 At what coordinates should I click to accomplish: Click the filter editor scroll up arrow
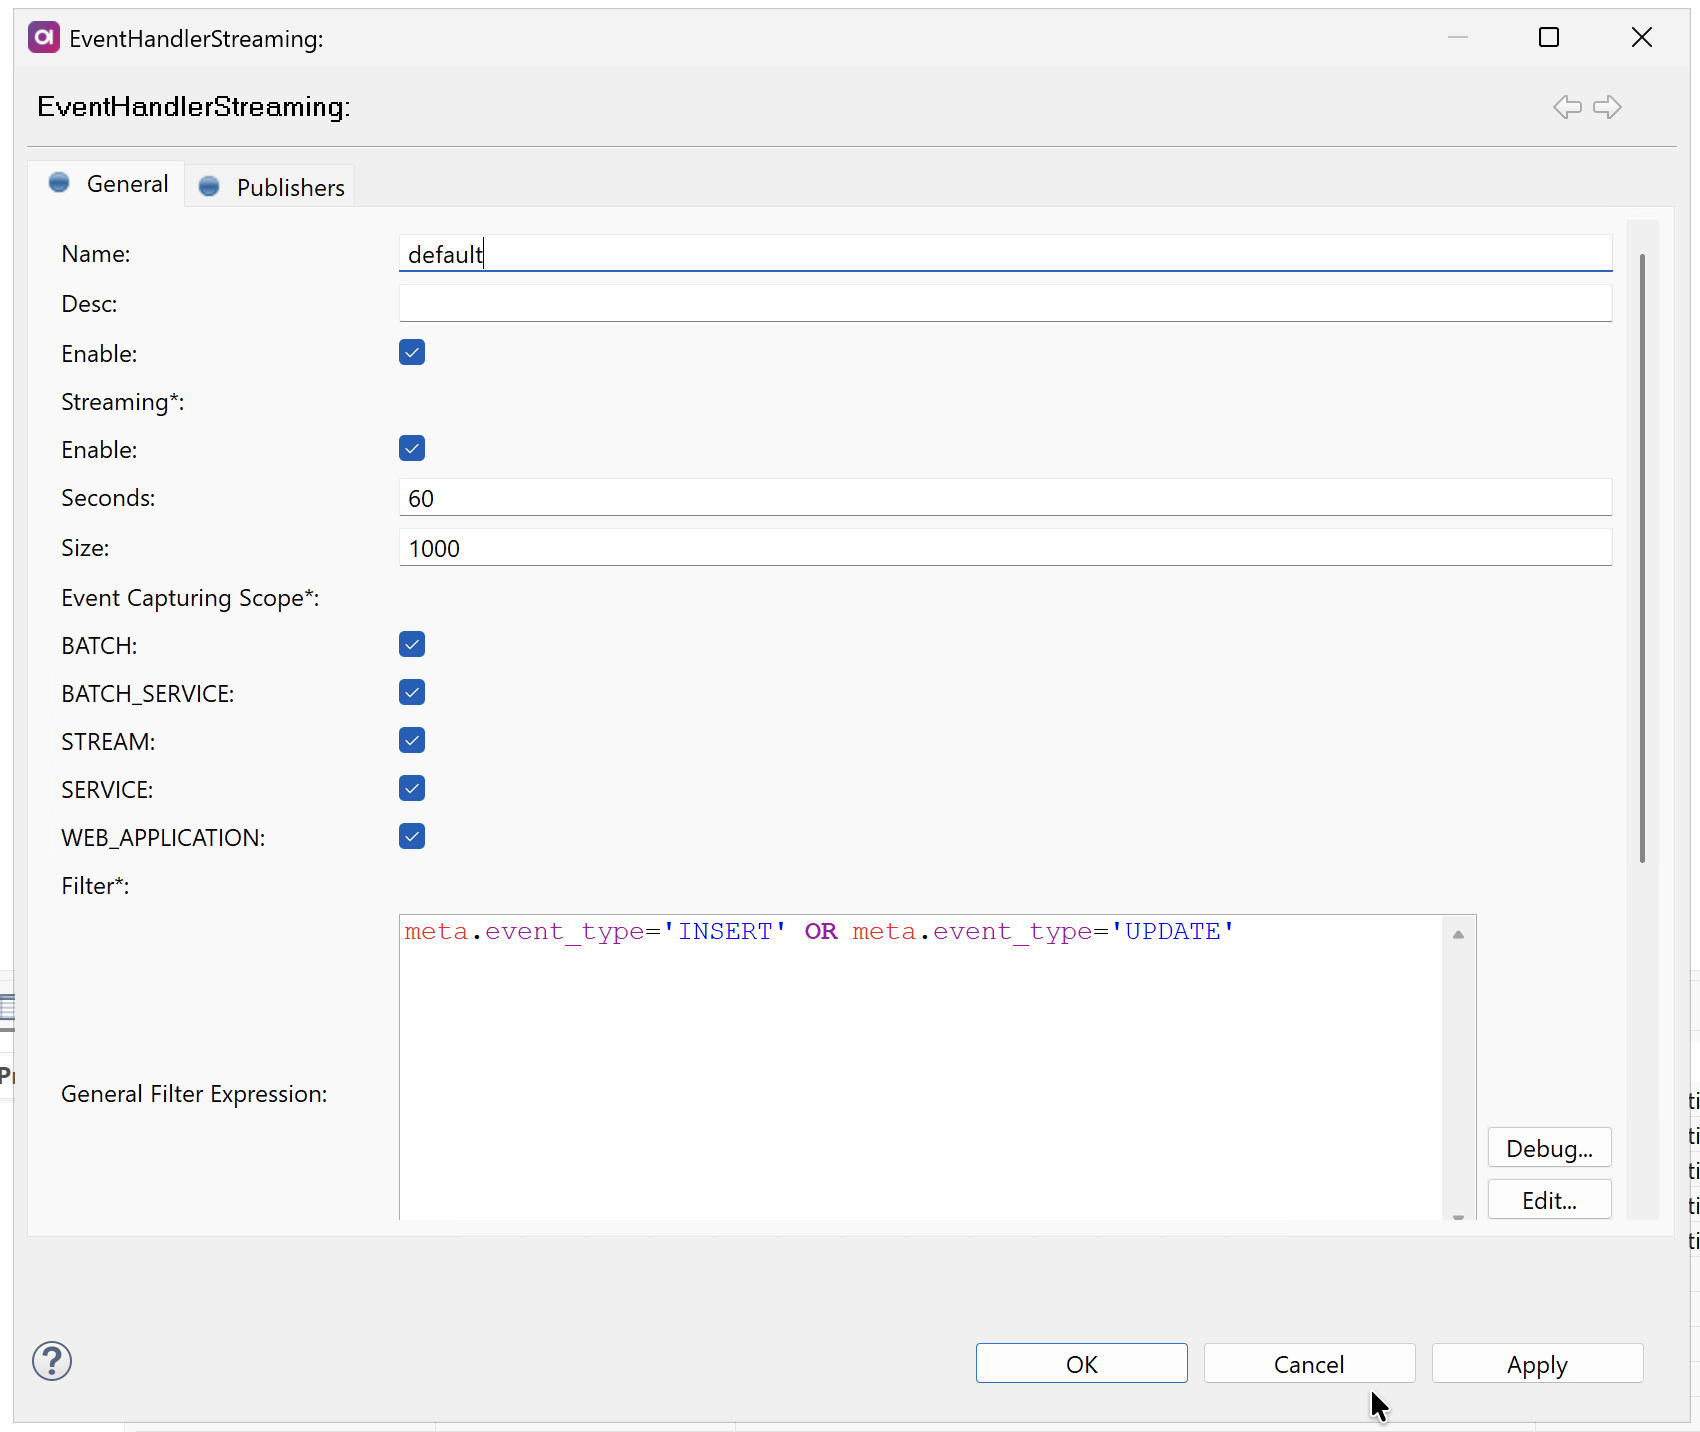1459,934
